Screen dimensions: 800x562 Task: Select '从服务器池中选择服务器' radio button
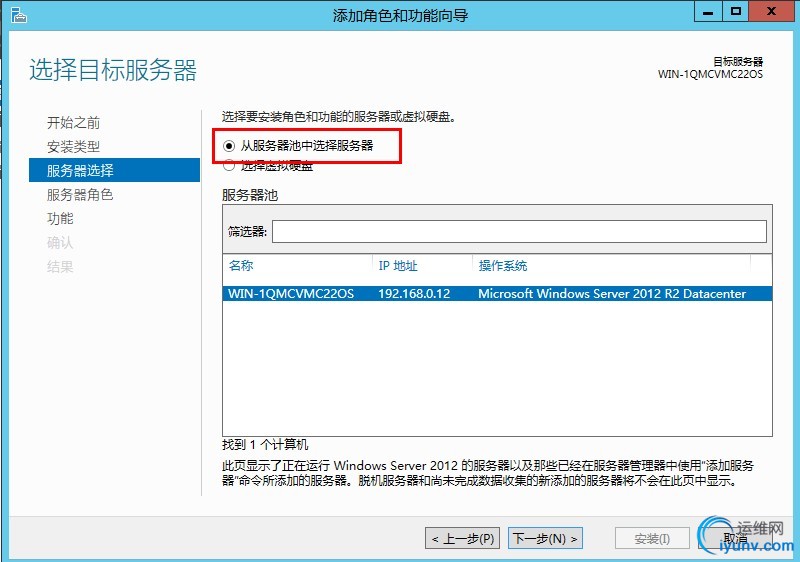(229, 146)
